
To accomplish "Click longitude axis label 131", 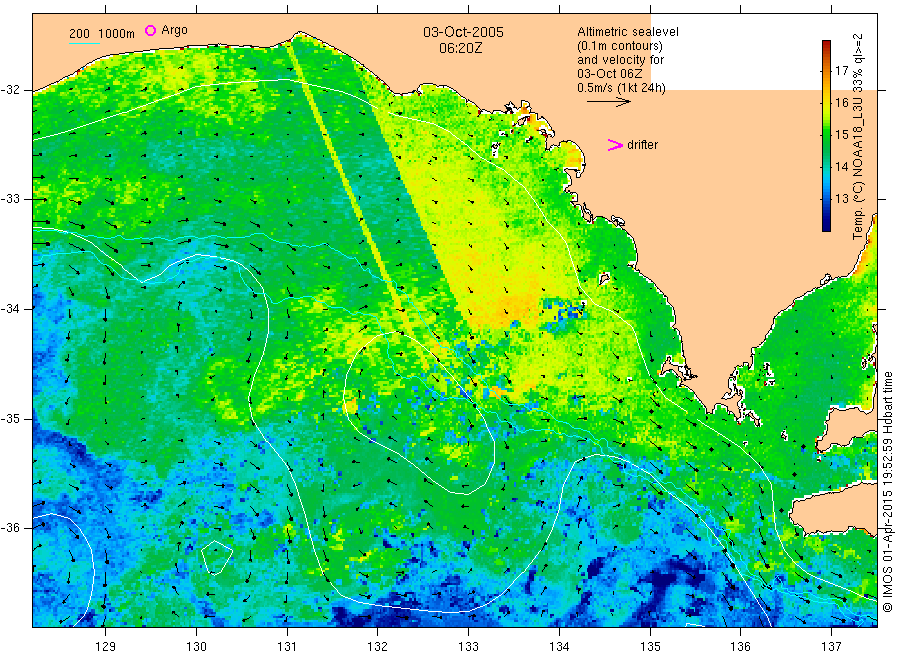I will (287, 647).
